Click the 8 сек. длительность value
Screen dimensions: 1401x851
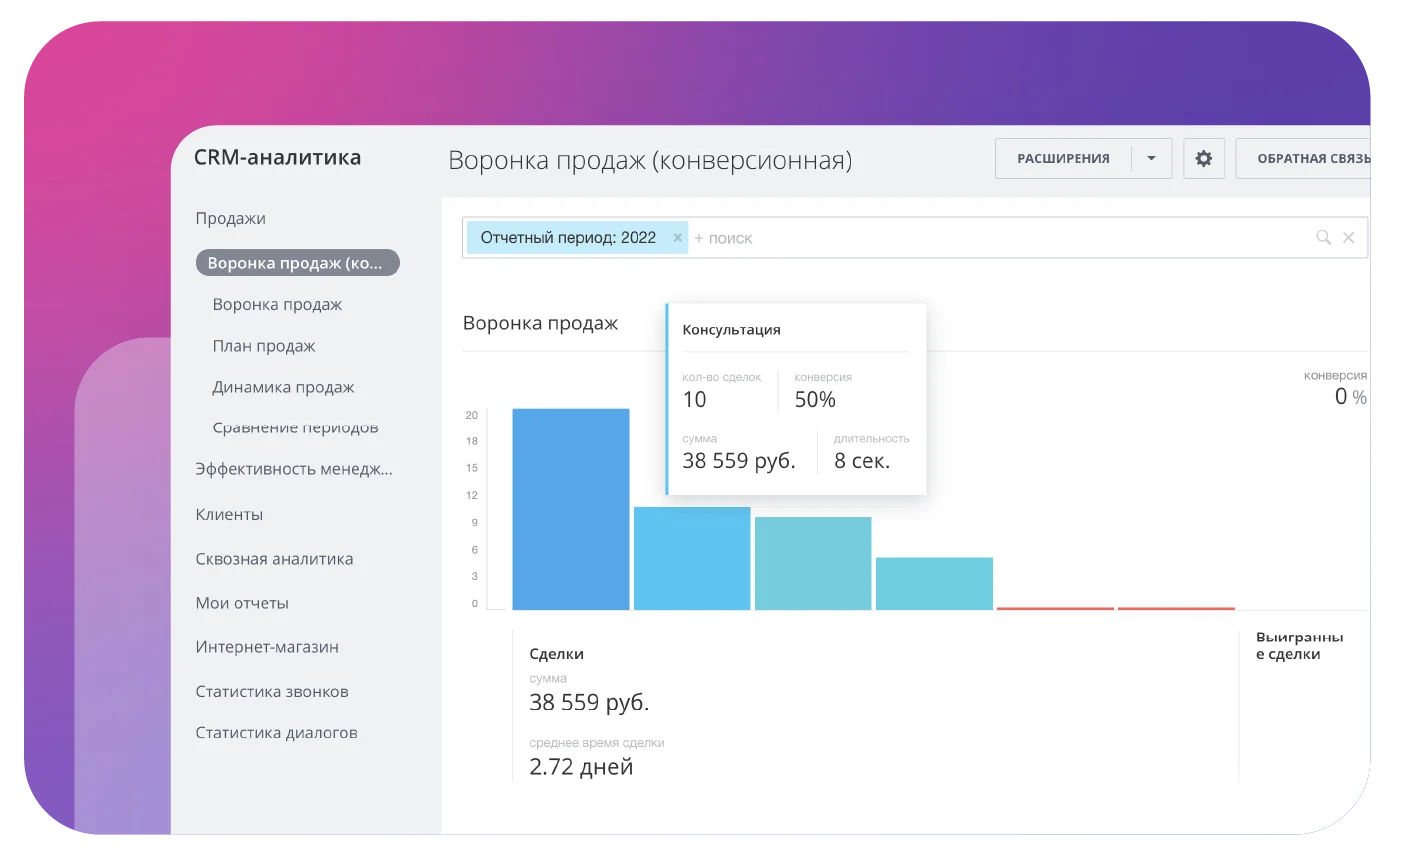862,461
